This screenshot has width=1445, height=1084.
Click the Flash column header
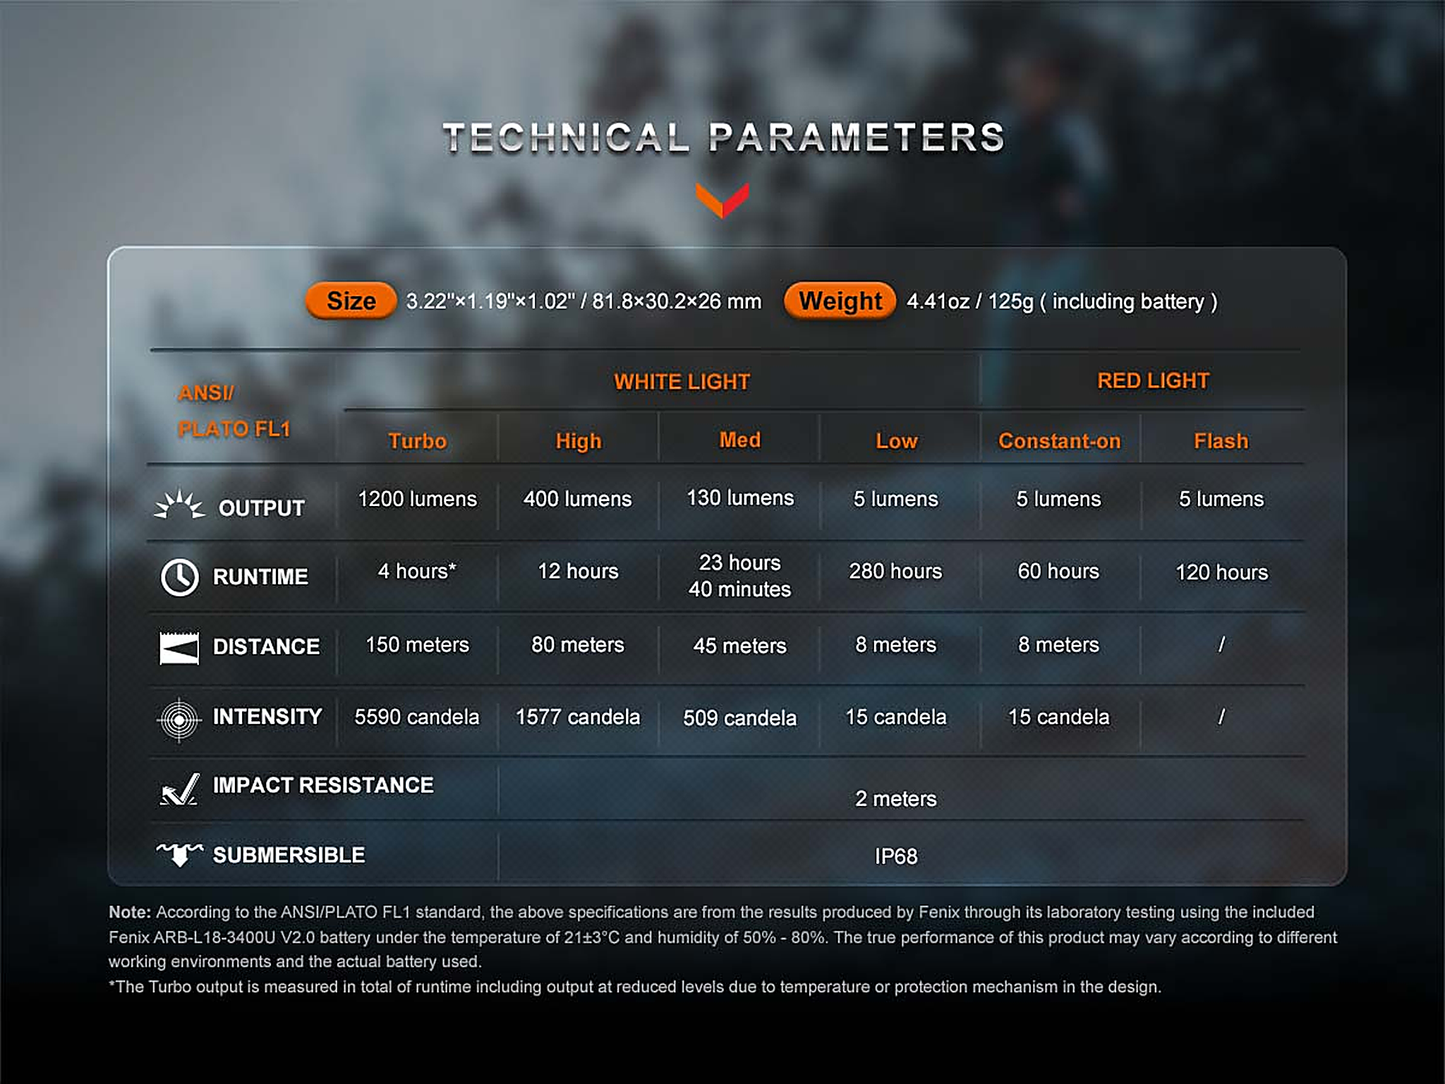coord(1221,441)
